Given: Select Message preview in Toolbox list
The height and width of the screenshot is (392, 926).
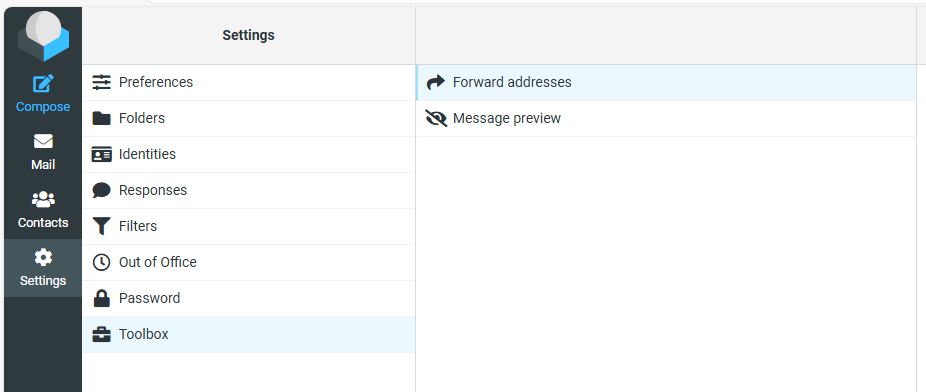Looking at the screenshot, I should [666, 119].
